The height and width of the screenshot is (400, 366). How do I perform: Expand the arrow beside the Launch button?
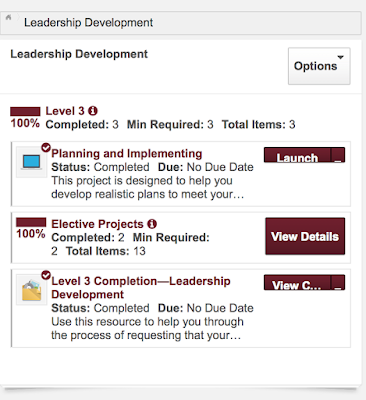point(338,155)
